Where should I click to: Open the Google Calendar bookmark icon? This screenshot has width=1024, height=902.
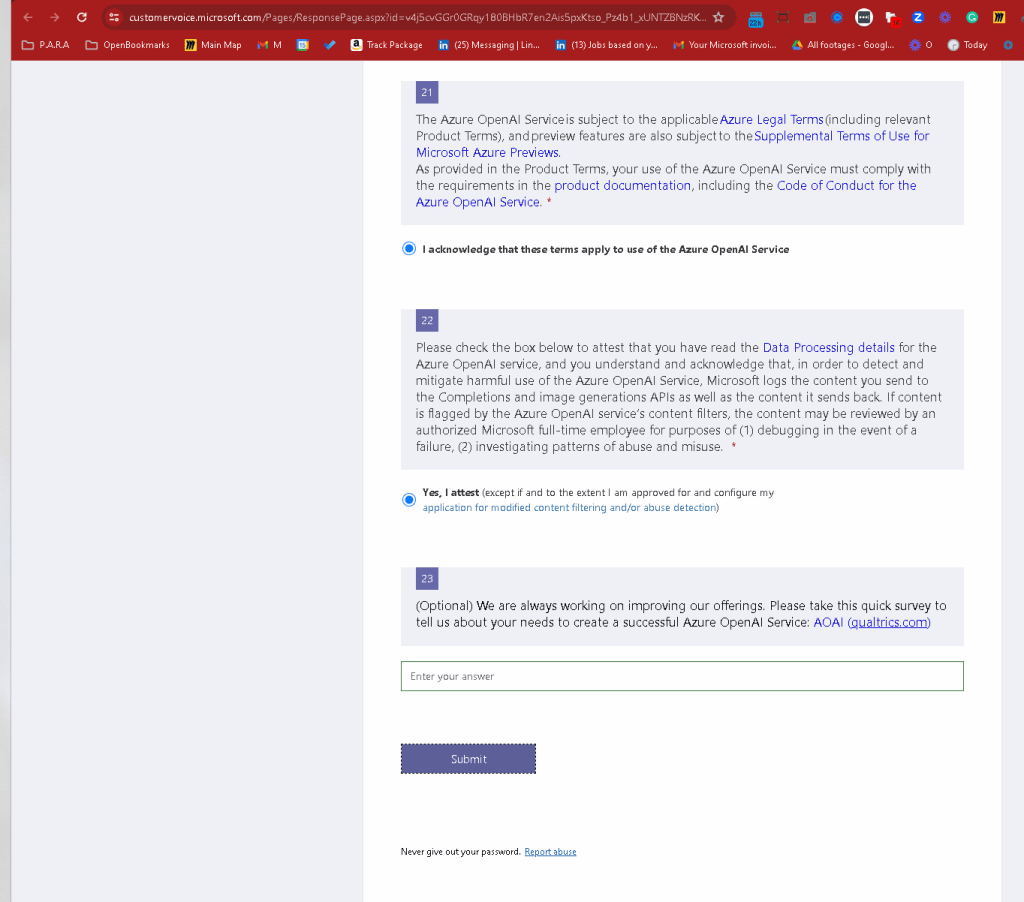click(302, 45)
